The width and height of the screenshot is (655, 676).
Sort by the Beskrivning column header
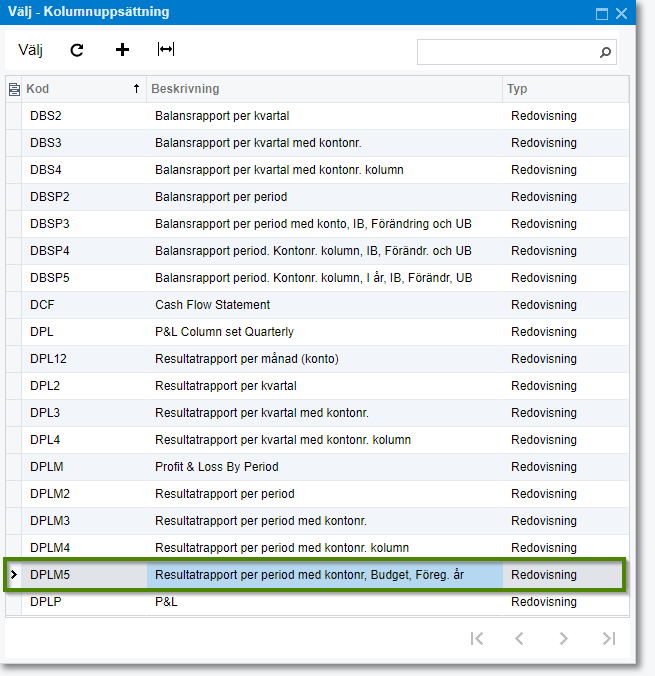click(x=320, y=89)
